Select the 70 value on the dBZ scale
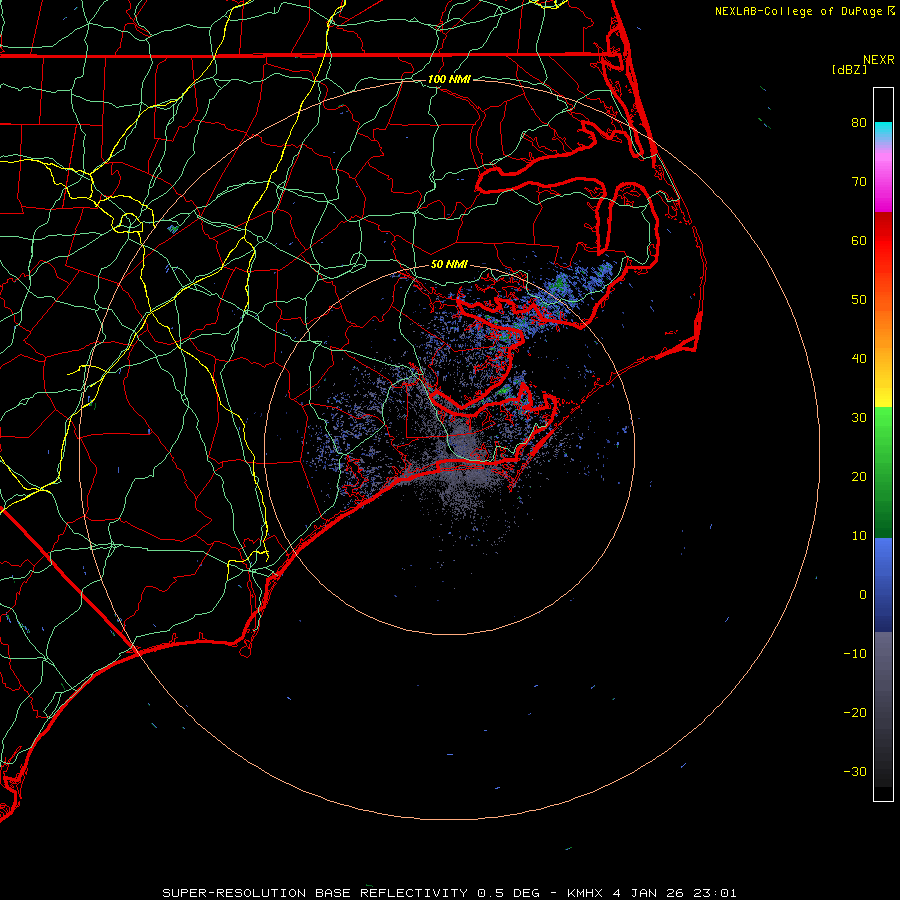The image size is (900, 900). pos(859,181)
